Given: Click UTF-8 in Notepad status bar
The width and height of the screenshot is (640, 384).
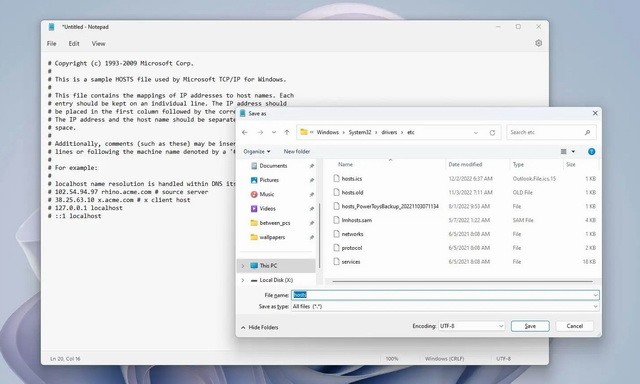Looking at the screenshot, I should (x=503, y=359).
